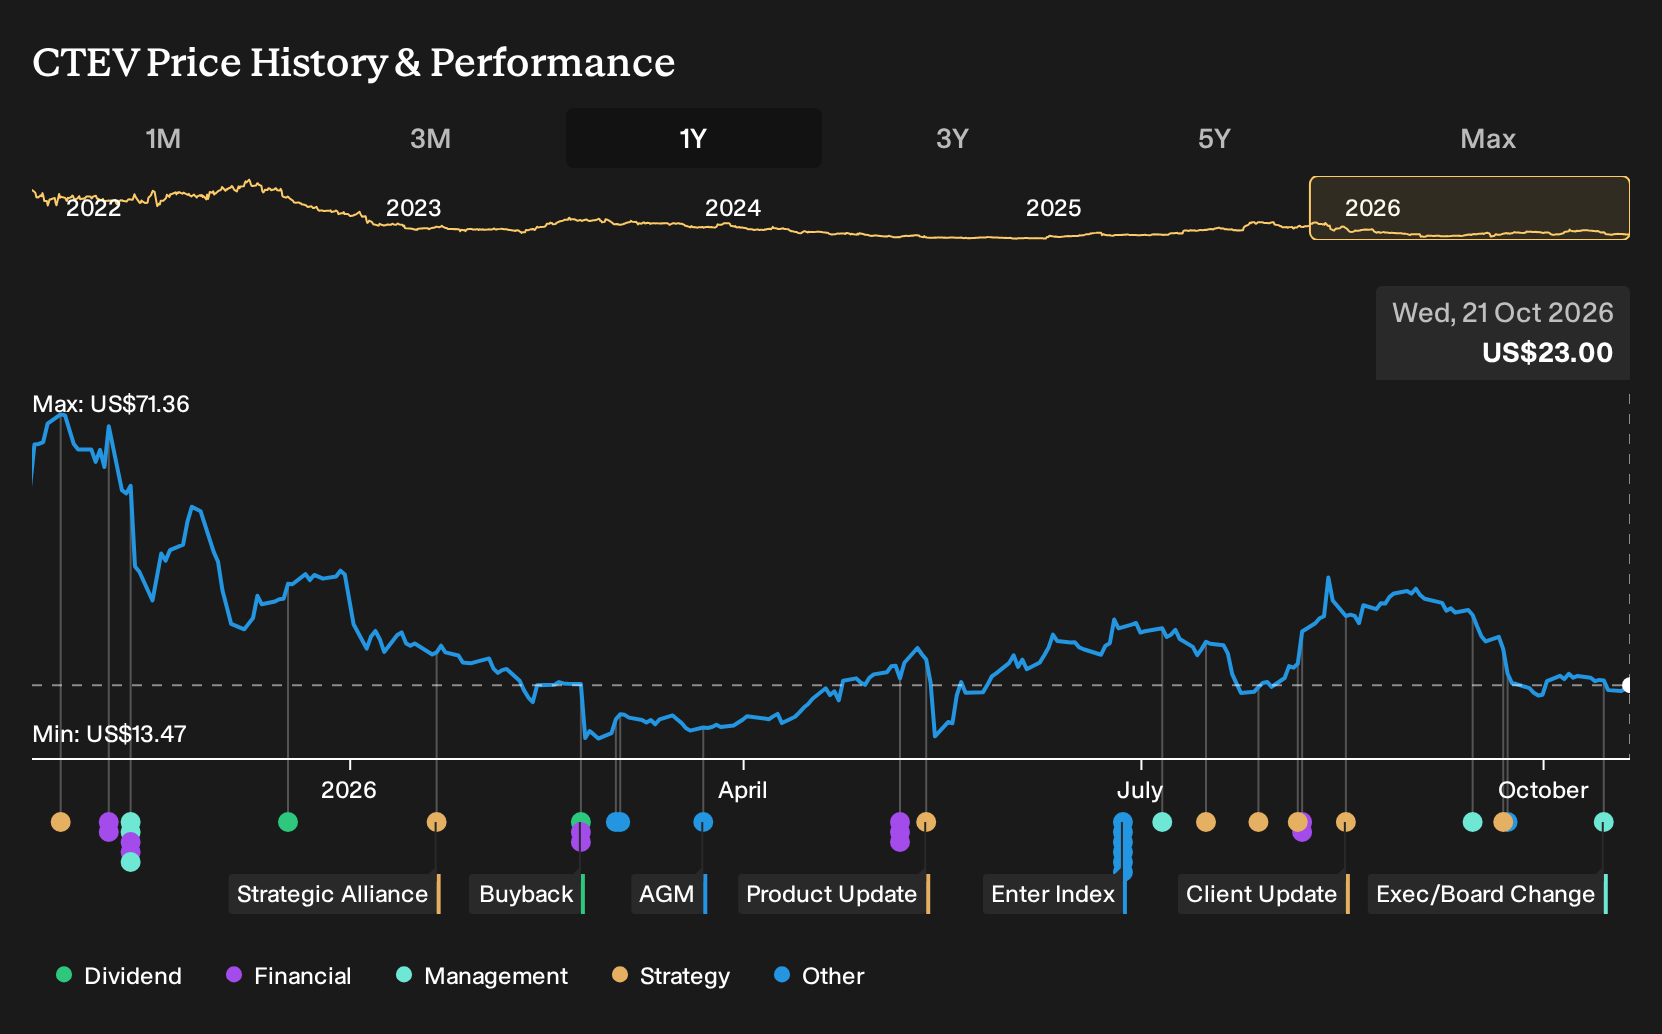Select the 1Y time range tab

(694, 138)
